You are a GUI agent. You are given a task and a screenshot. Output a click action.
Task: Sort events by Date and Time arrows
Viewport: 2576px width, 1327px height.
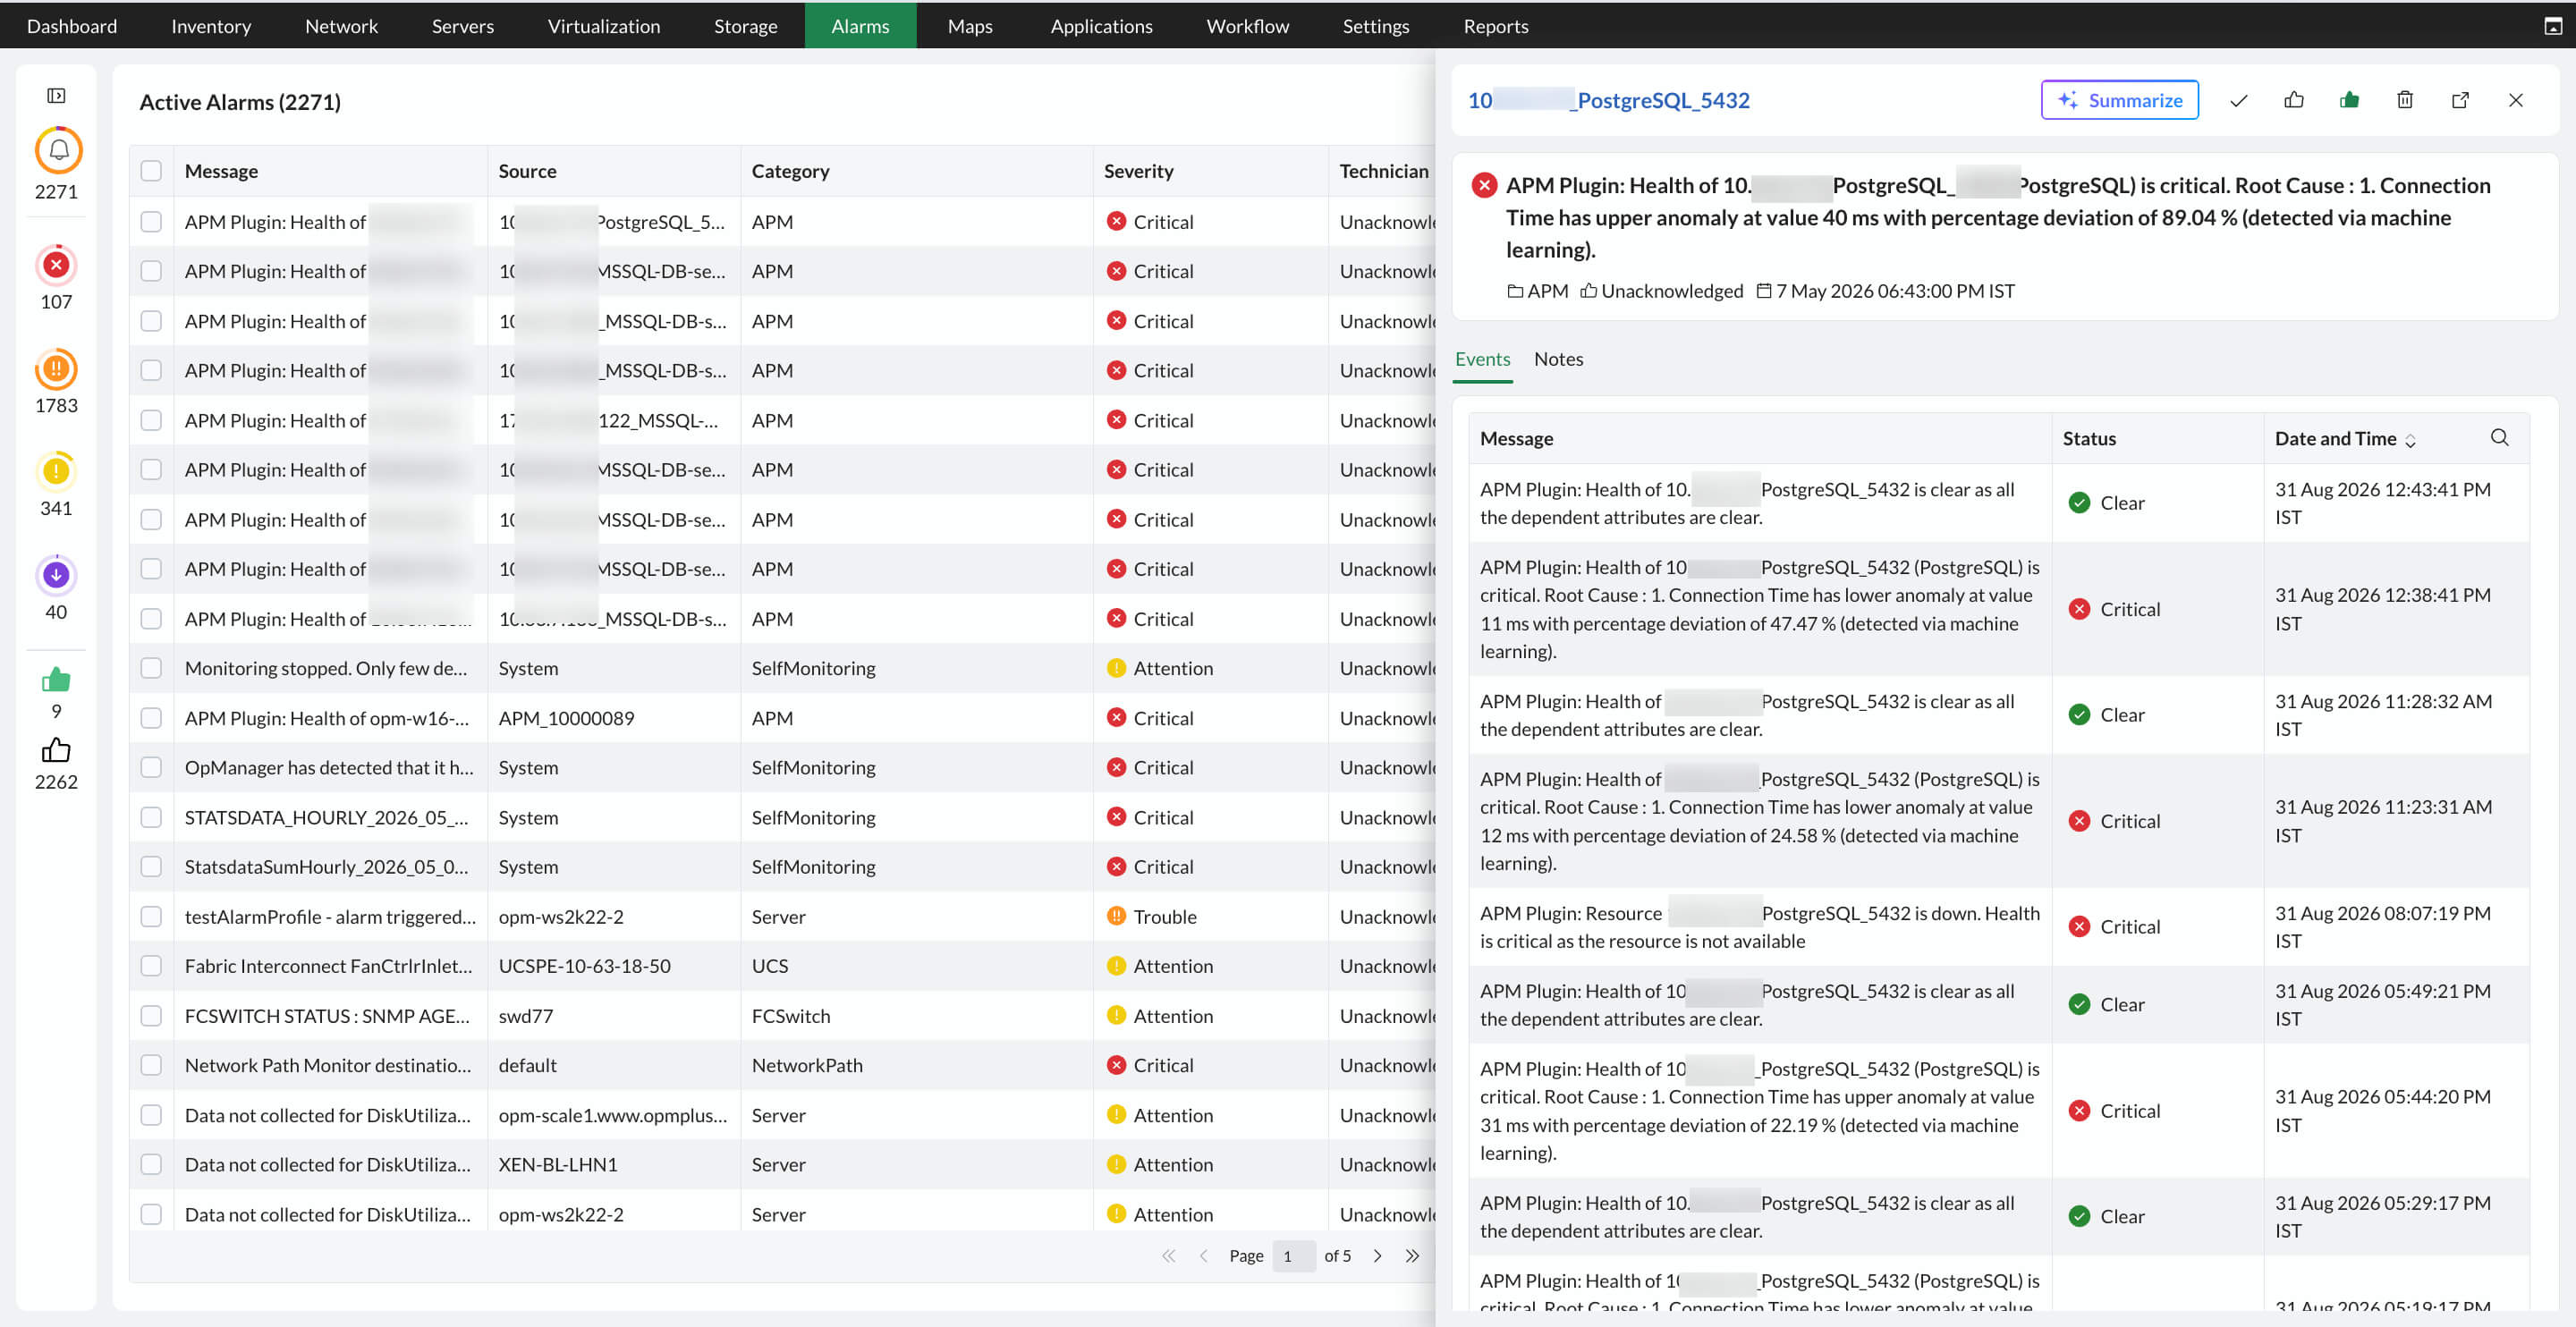point(2410,440)
